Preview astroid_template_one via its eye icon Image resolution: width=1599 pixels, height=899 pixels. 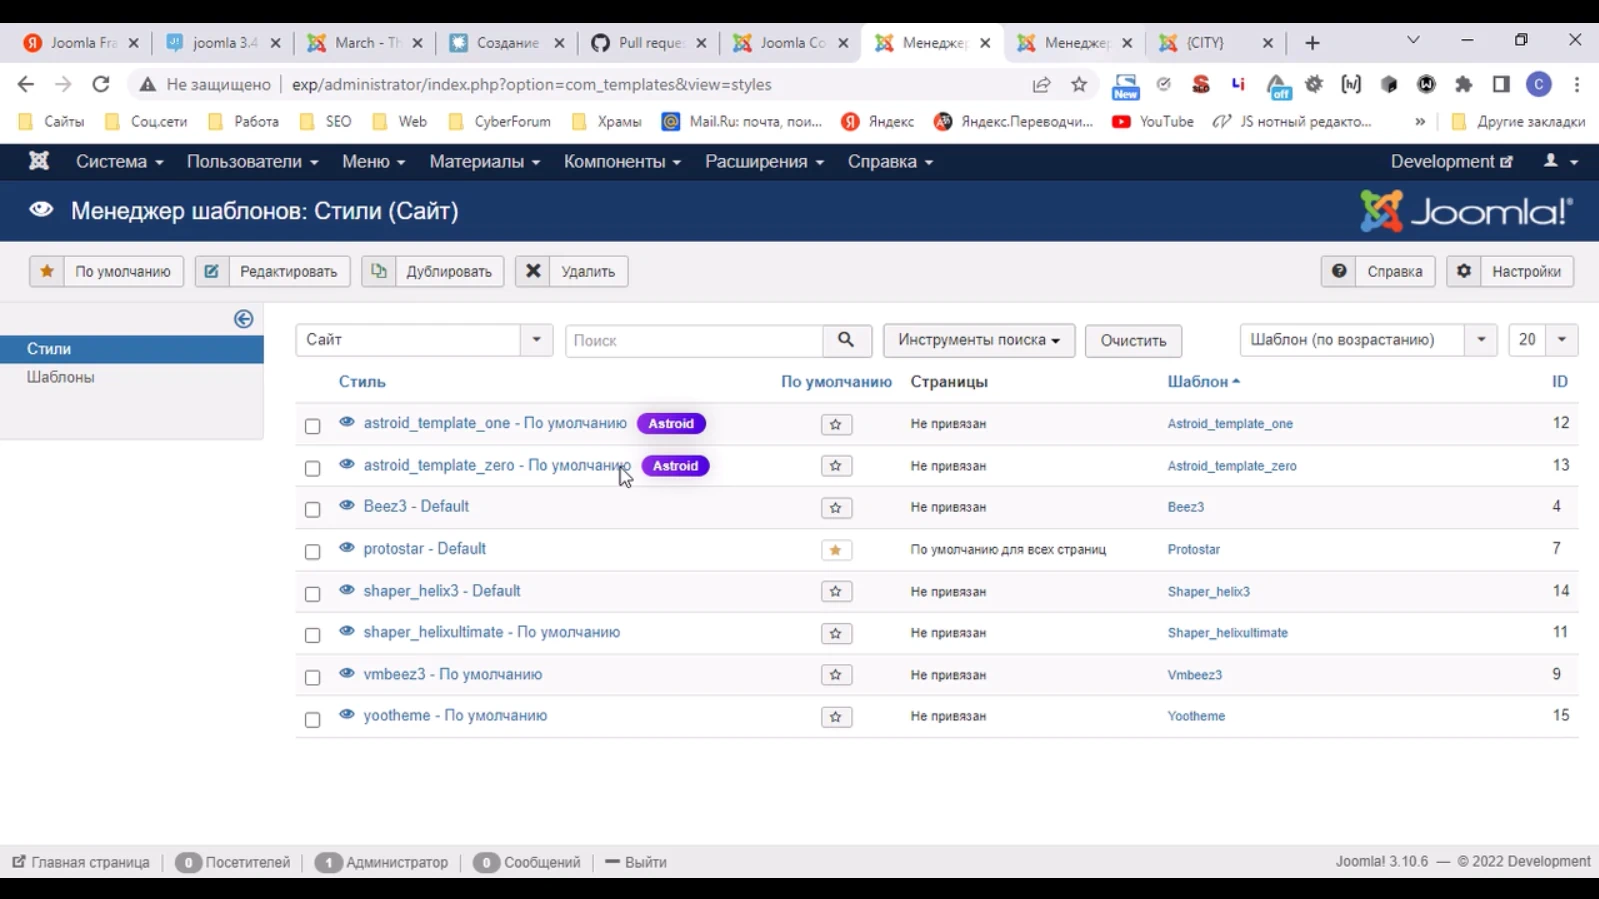pos(347,422)
